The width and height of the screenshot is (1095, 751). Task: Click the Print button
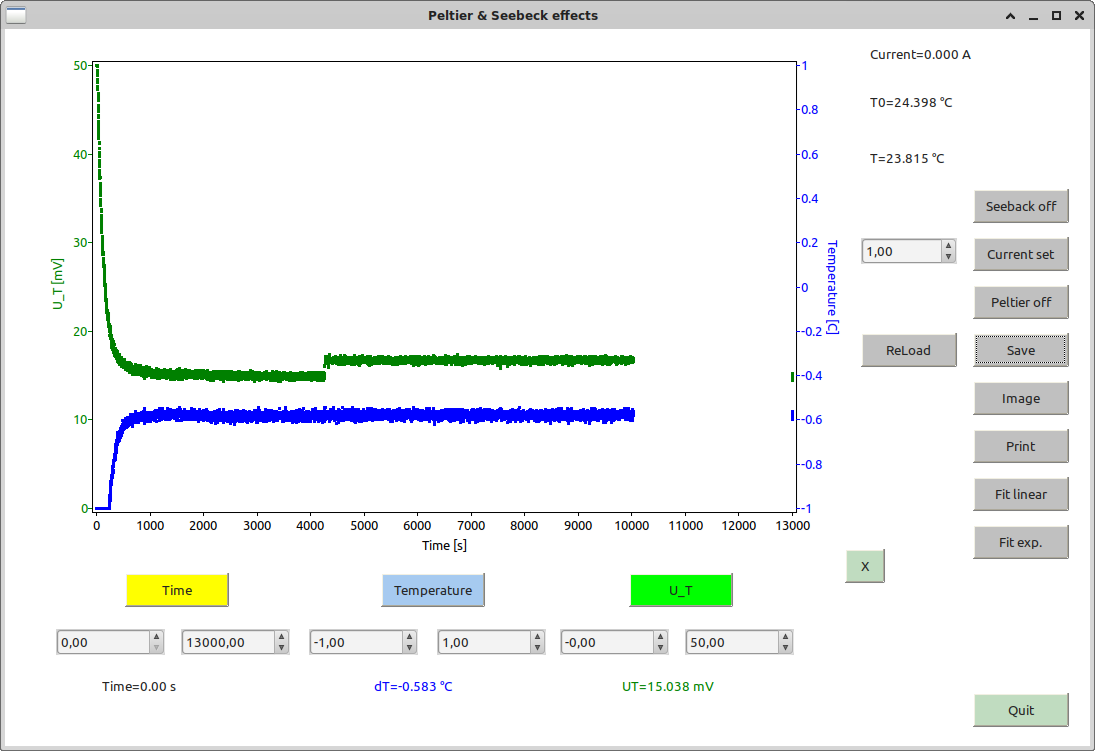1020,446
